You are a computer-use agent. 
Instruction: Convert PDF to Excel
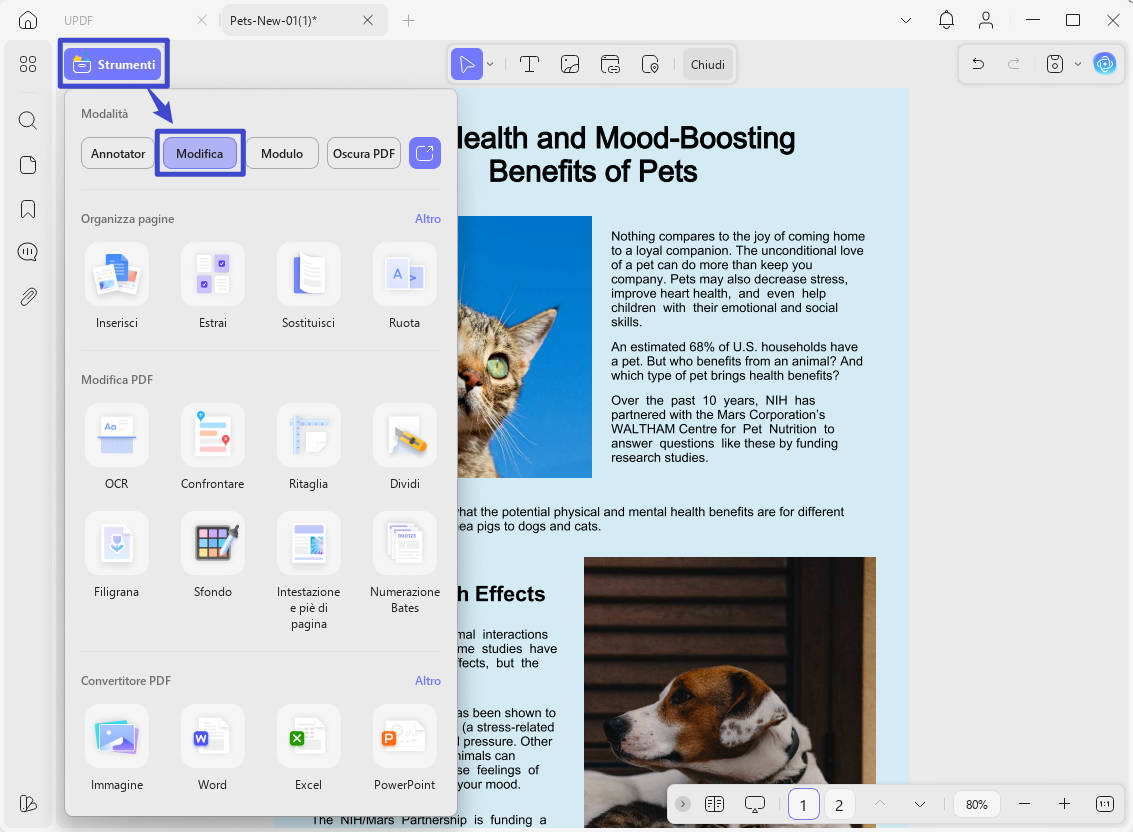click(309, 749)
